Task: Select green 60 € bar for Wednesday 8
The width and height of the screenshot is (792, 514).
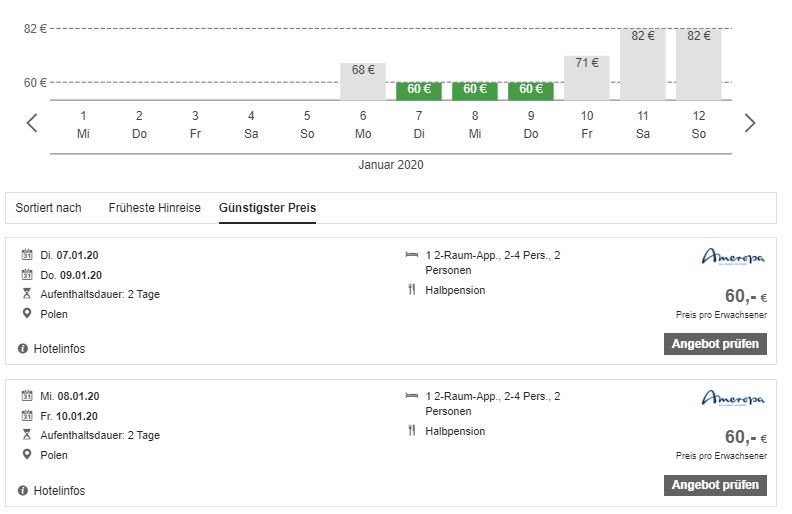Action: click(475, 90)
